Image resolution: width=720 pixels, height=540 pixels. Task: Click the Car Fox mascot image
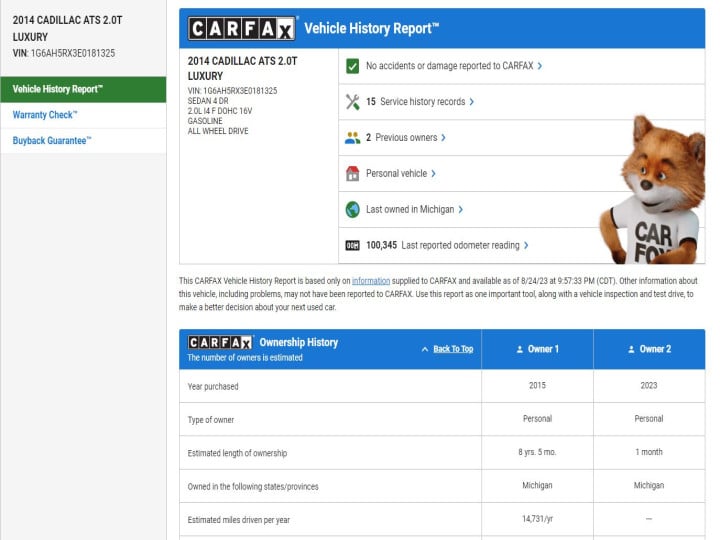click(652, 190)
